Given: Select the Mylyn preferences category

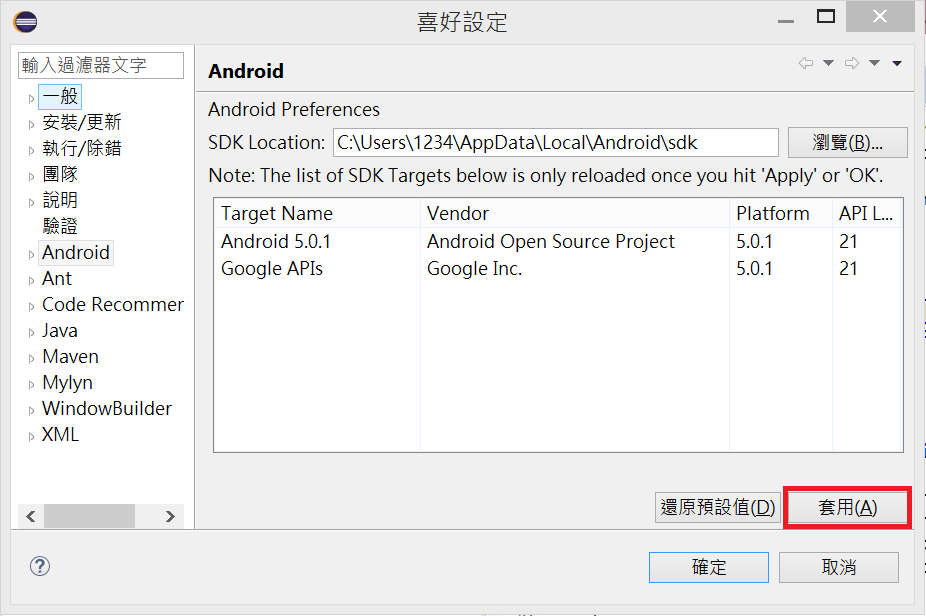Looking at the screenshot, I should tap(67, 383).
